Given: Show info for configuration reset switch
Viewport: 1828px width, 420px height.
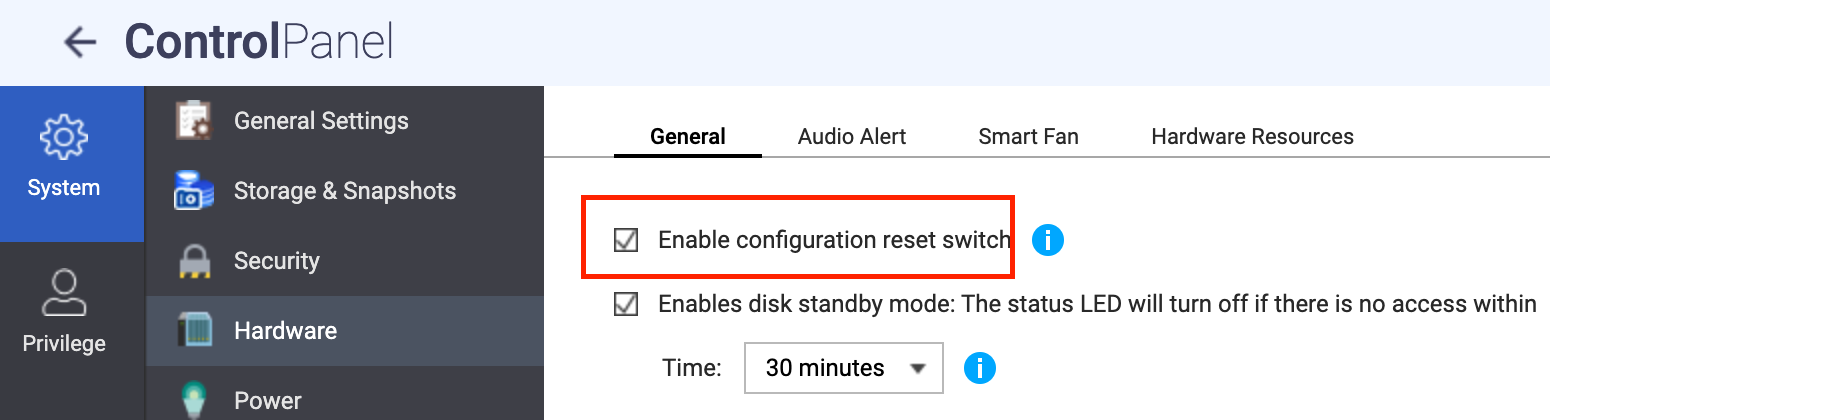Looking at the screenshot, I should click(1047, 240).
